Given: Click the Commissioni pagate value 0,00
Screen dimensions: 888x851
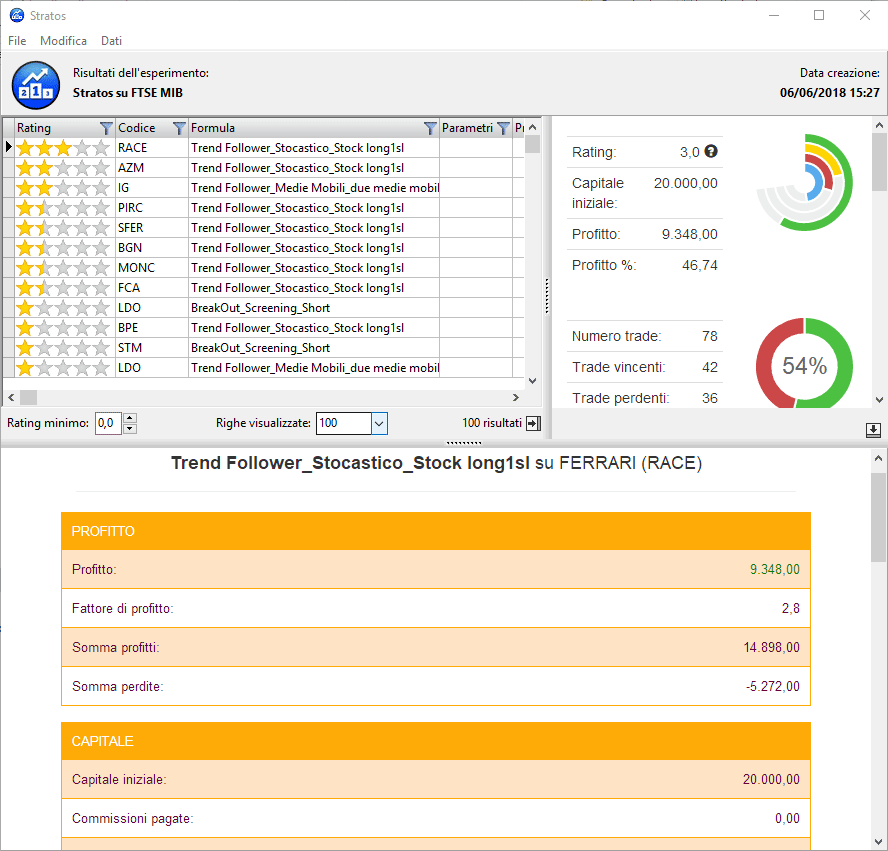Looking at the screenshot, I should 787,819.
